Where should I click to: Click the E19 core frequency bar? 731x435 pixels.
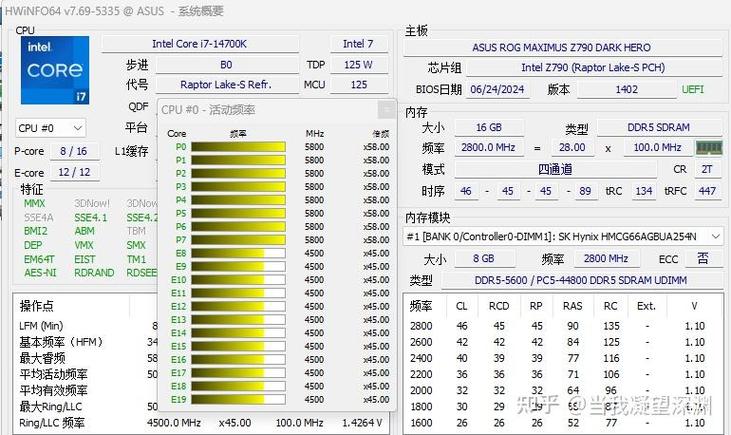click(x=238, y=400)
